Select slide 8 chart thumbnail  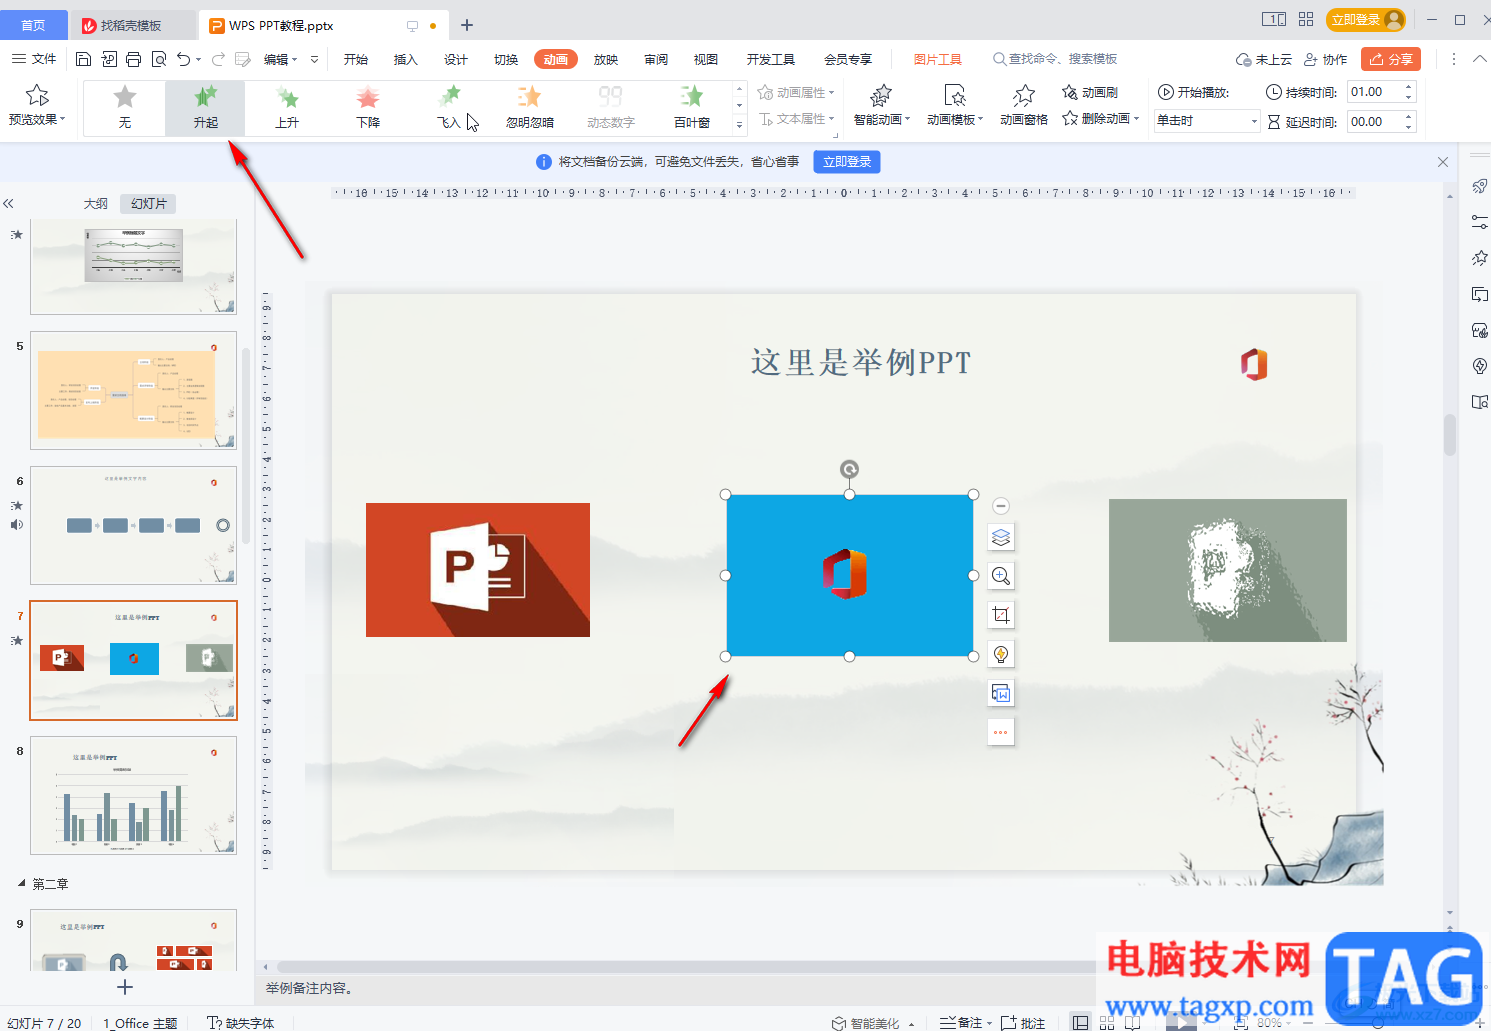tap(134, 796)
